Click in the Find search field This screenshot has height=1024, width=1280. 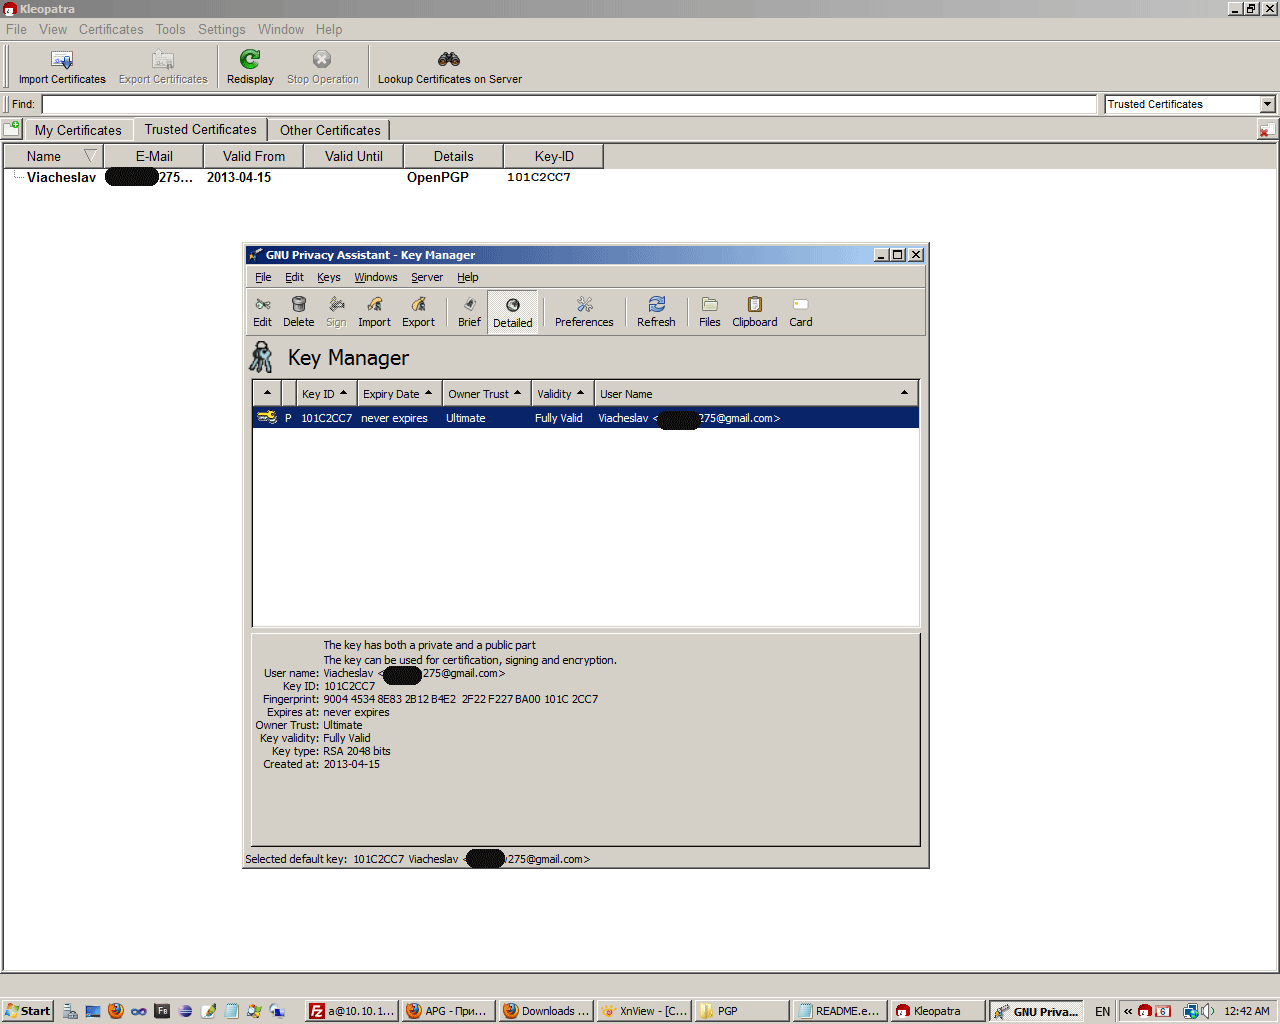(x=569, y=104)
